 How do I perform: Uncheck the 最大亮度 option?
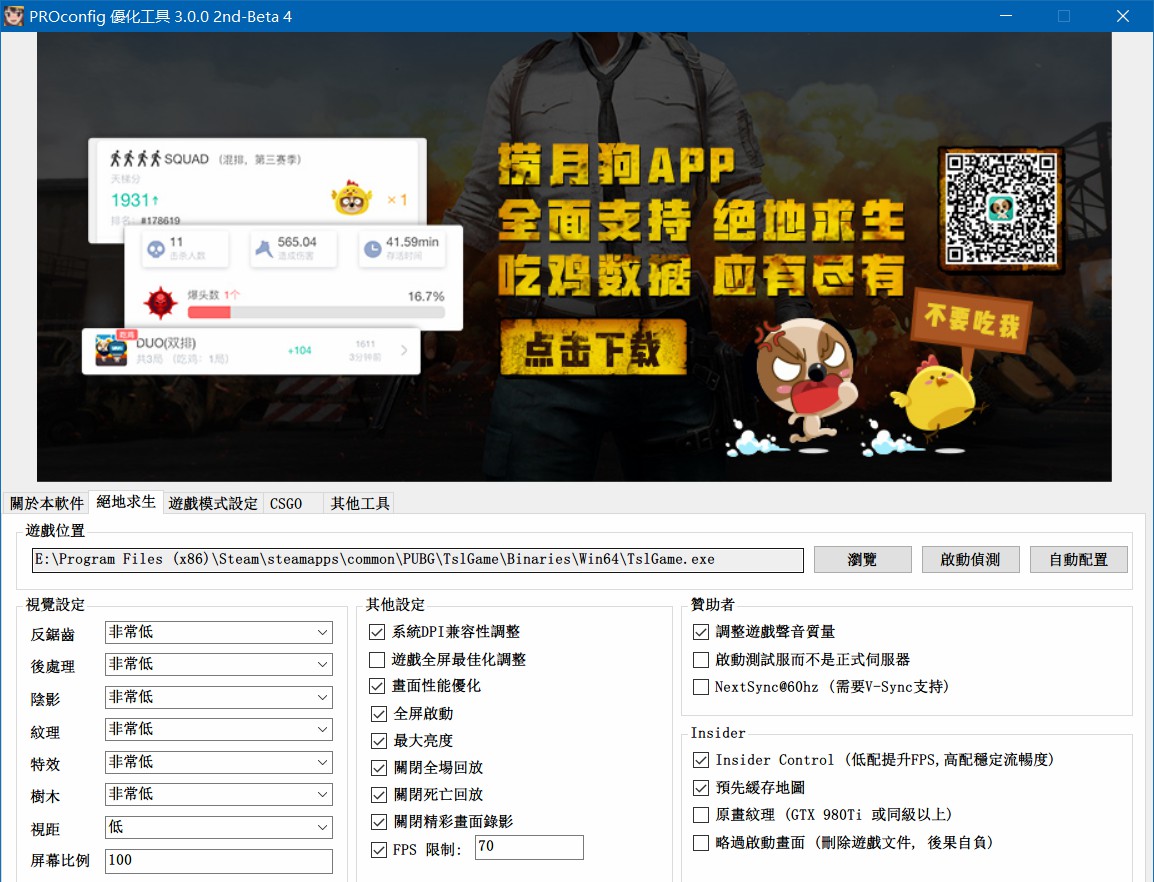pyautogui.click(x=379, y=741)
